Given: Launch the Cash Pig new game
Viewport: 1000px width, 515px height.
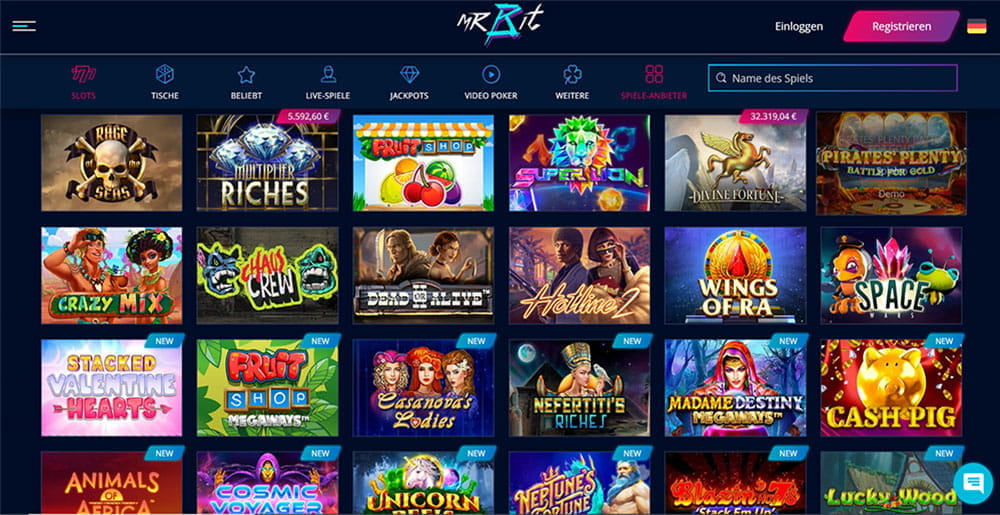Looking at the screenshot, I should click(x=892, y=388).
